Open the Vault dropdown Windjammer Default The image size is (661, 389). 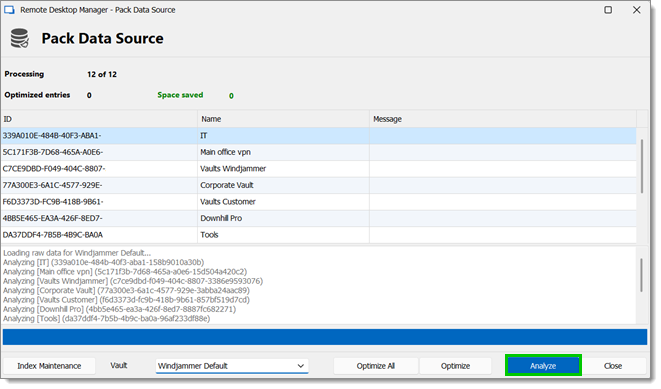coord(232,366)
